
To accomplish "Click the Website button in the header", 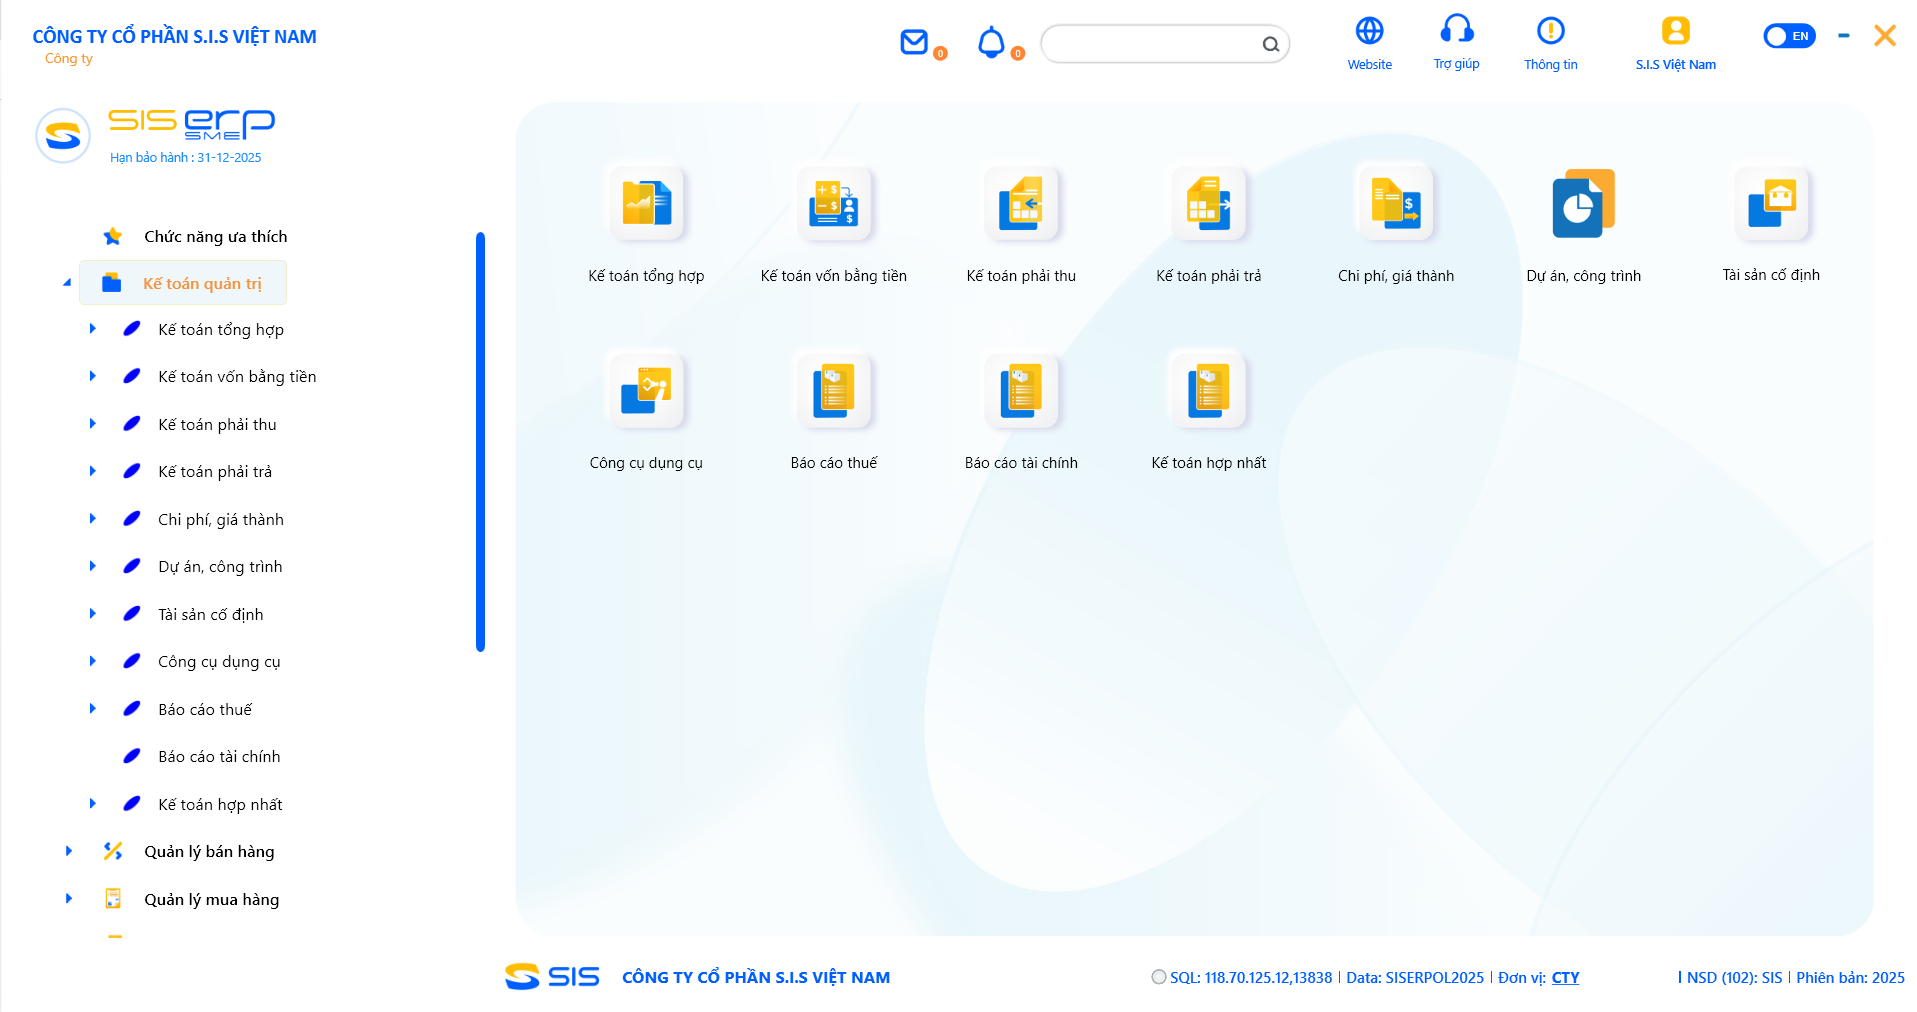I will tap(1369, 42).
